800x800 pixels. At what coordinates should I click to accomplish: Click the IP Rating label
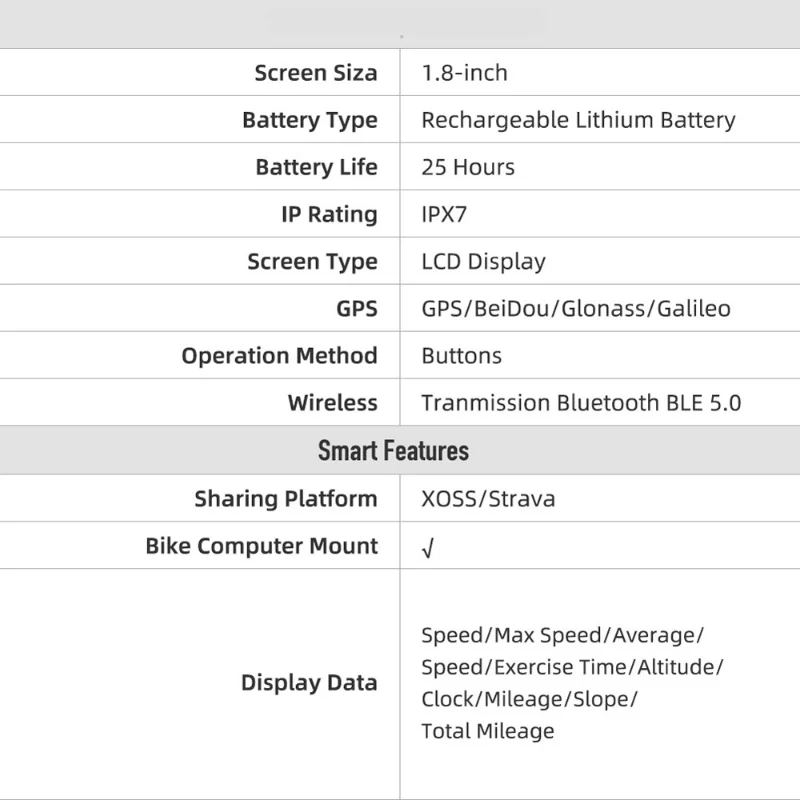pos(329,214)
